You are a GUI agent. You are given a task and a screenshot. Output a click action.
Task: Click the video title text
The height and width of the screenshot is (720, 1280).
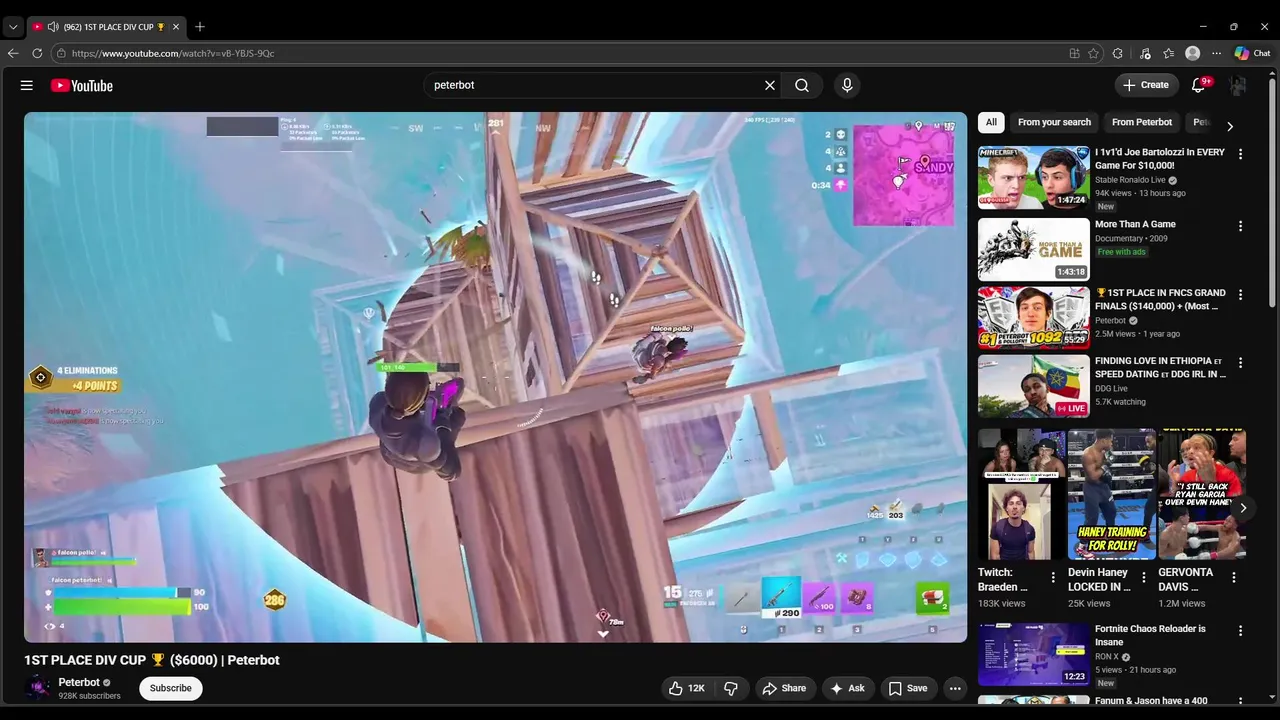pos(152,660)
